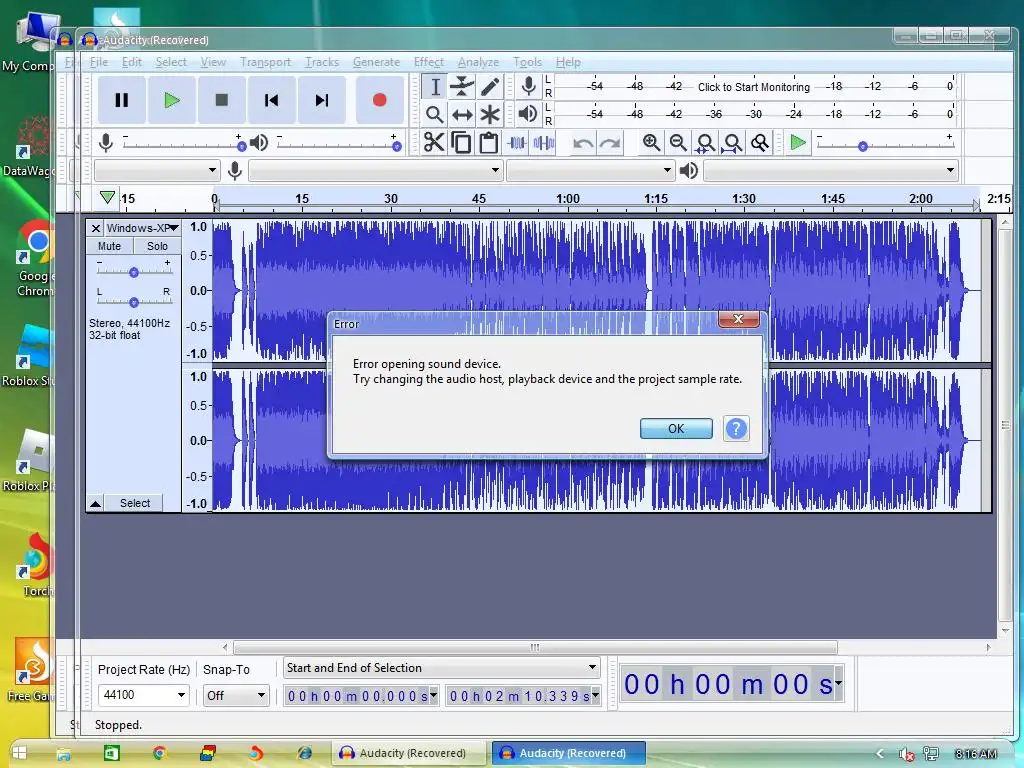Click the Play-at-speed green button

pos(797,142)
